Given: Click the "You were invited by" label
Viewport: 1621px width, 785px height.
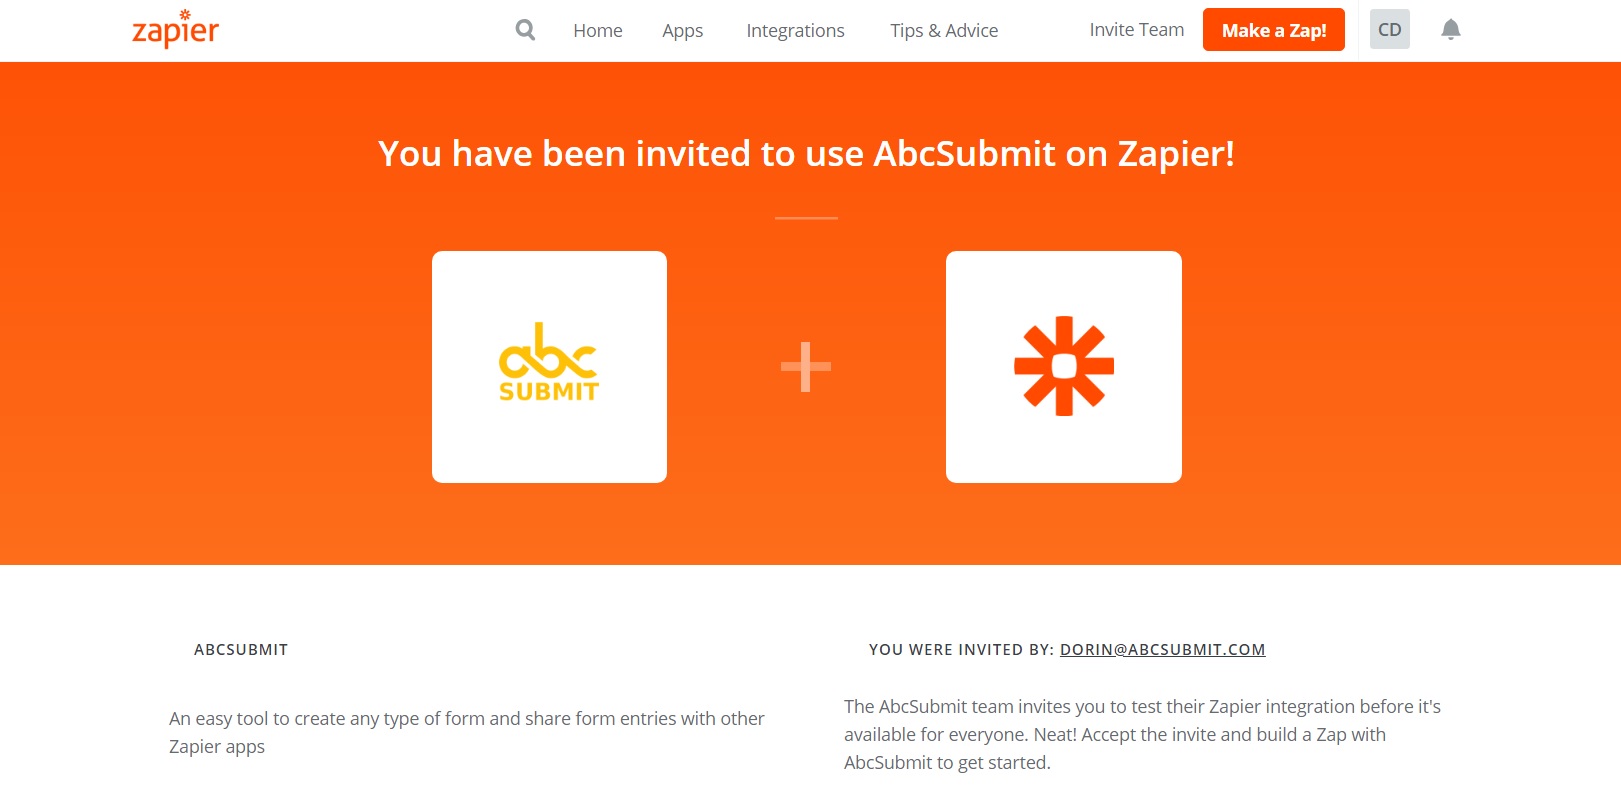Looking at the screenshot, I should click(961, 650).
